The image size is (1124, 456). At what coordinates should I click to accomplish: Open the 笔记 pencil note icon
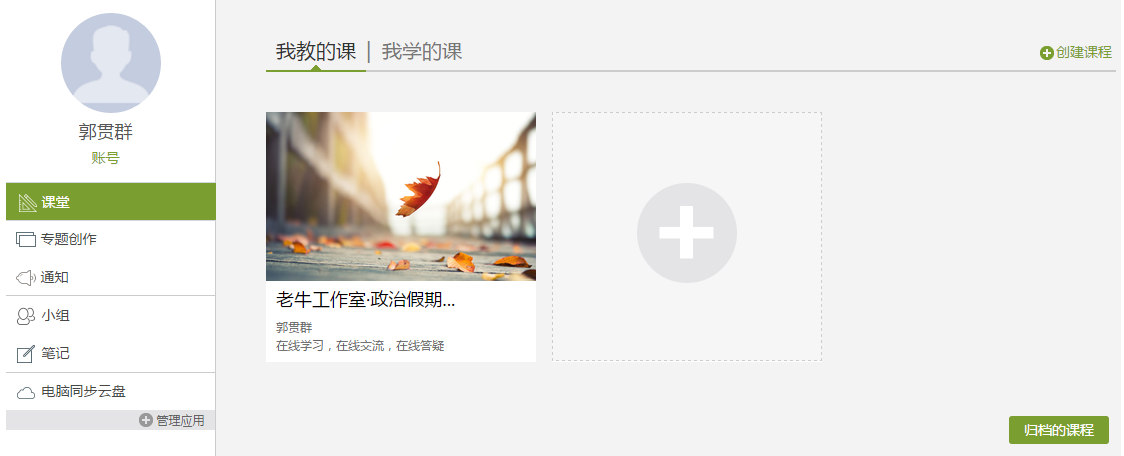point(26,353)
